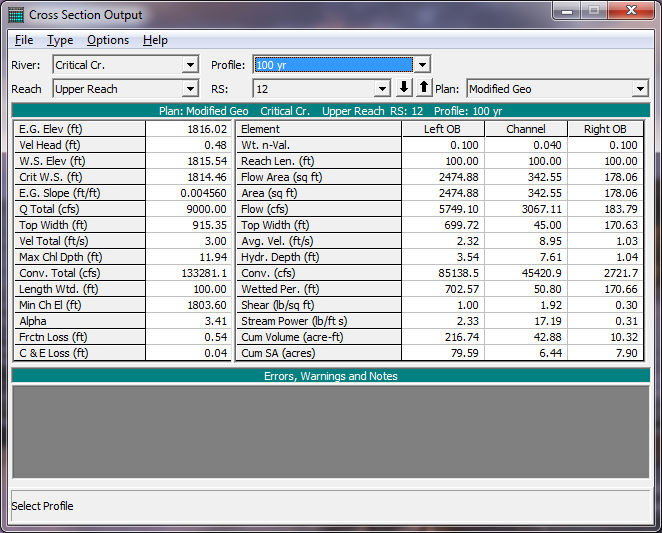
Task: Click the Right OB column header
Action: (608, 129)
